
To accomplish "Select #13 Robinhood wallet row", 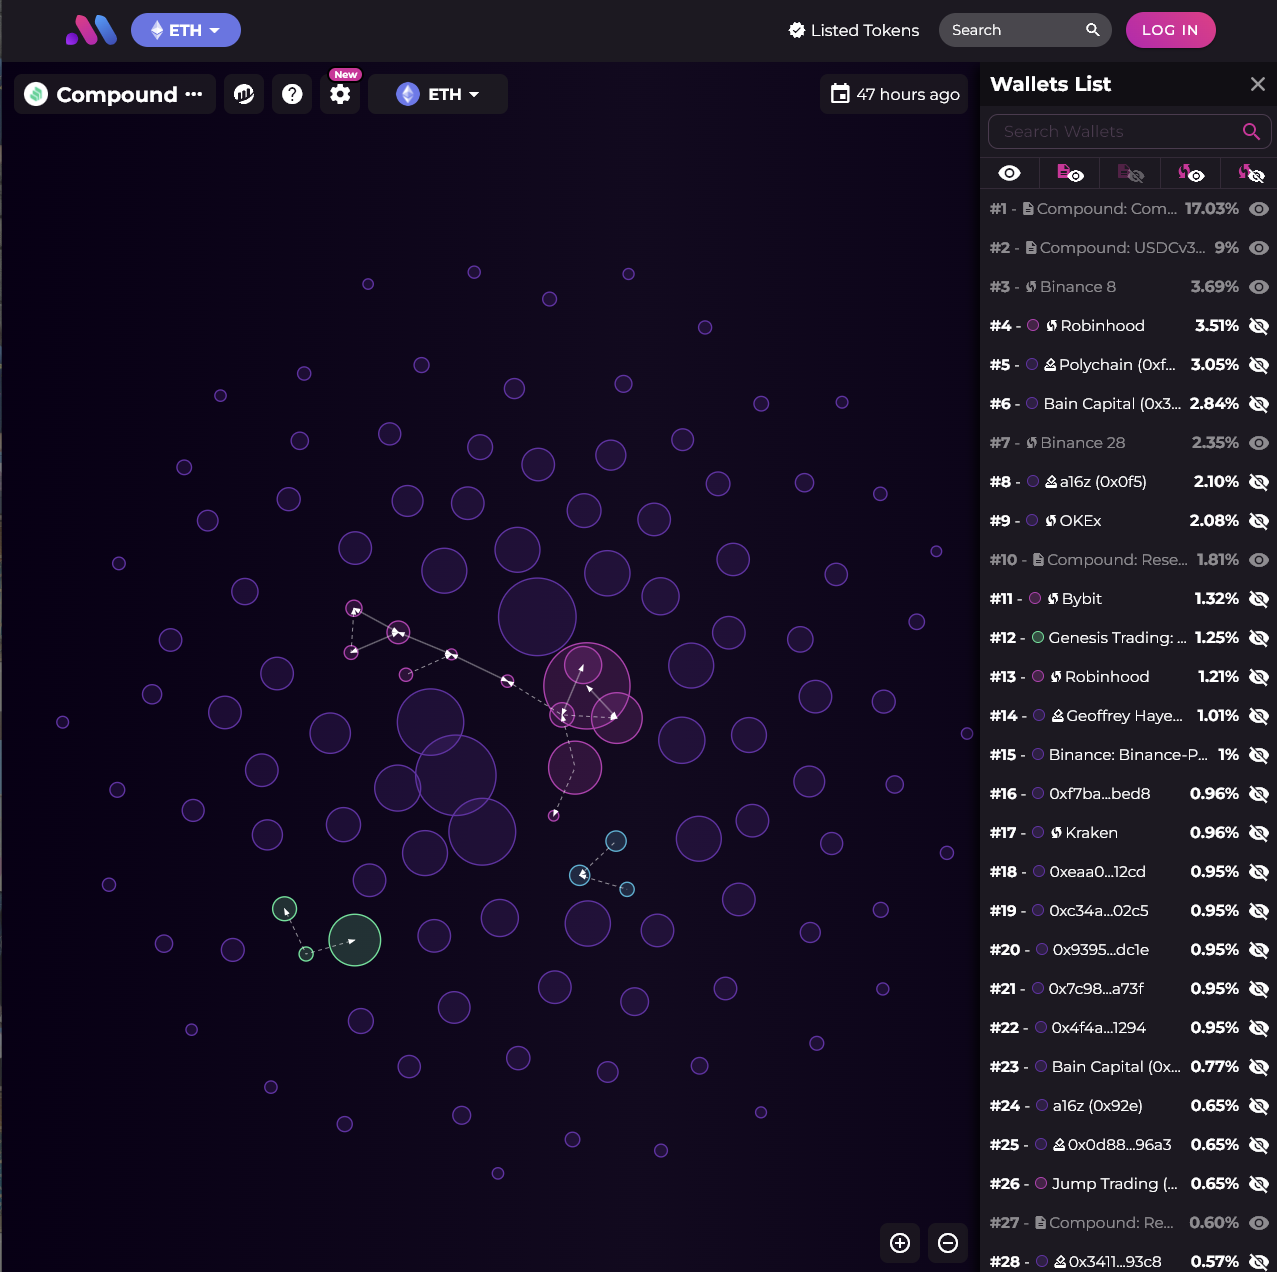I will 1129,677.
